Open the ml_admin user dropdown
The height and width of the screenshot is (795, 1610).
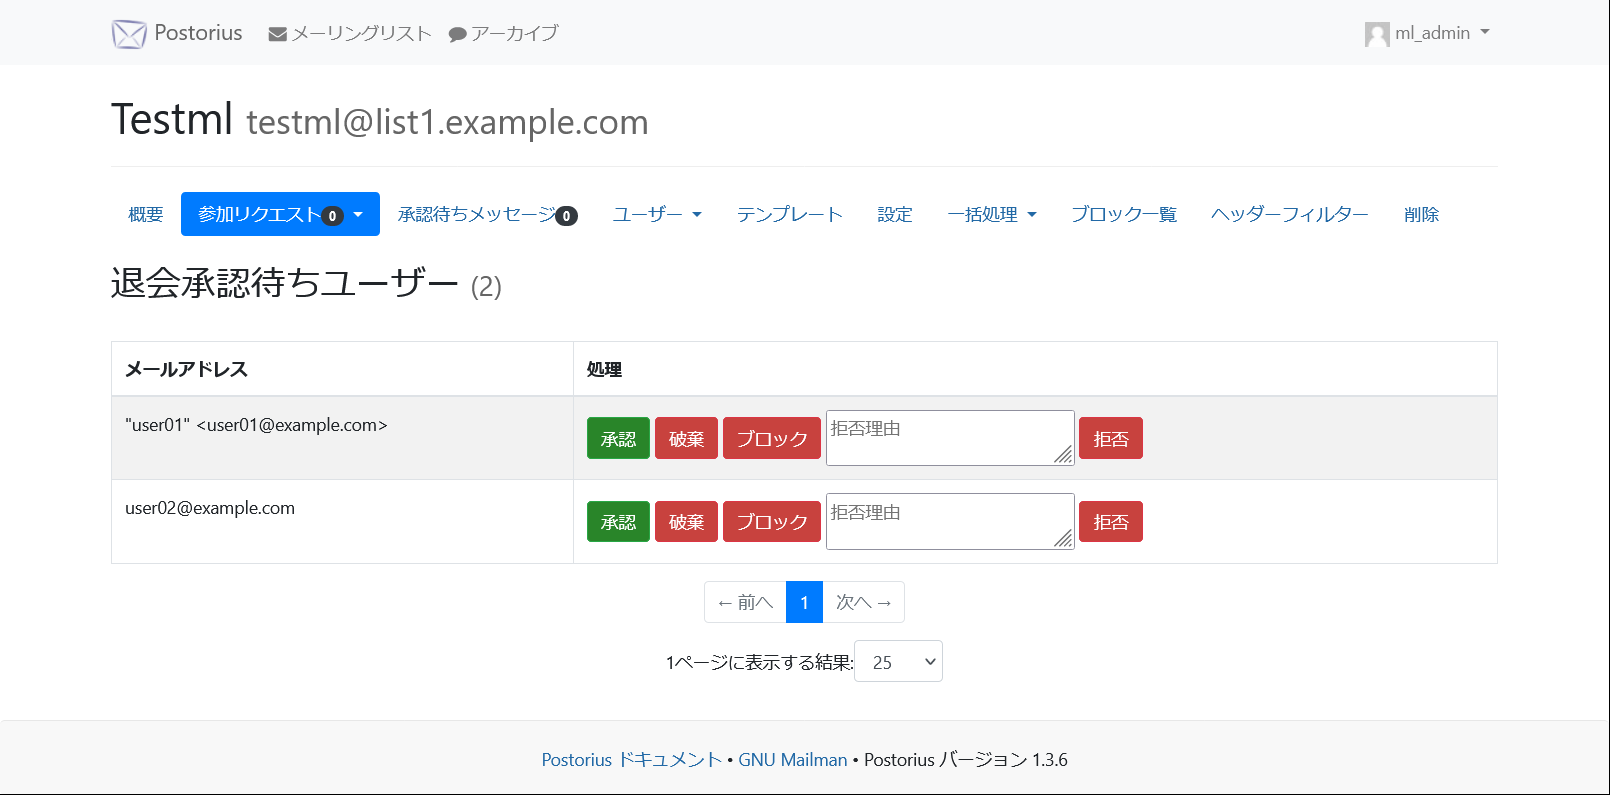(1428, 34)
